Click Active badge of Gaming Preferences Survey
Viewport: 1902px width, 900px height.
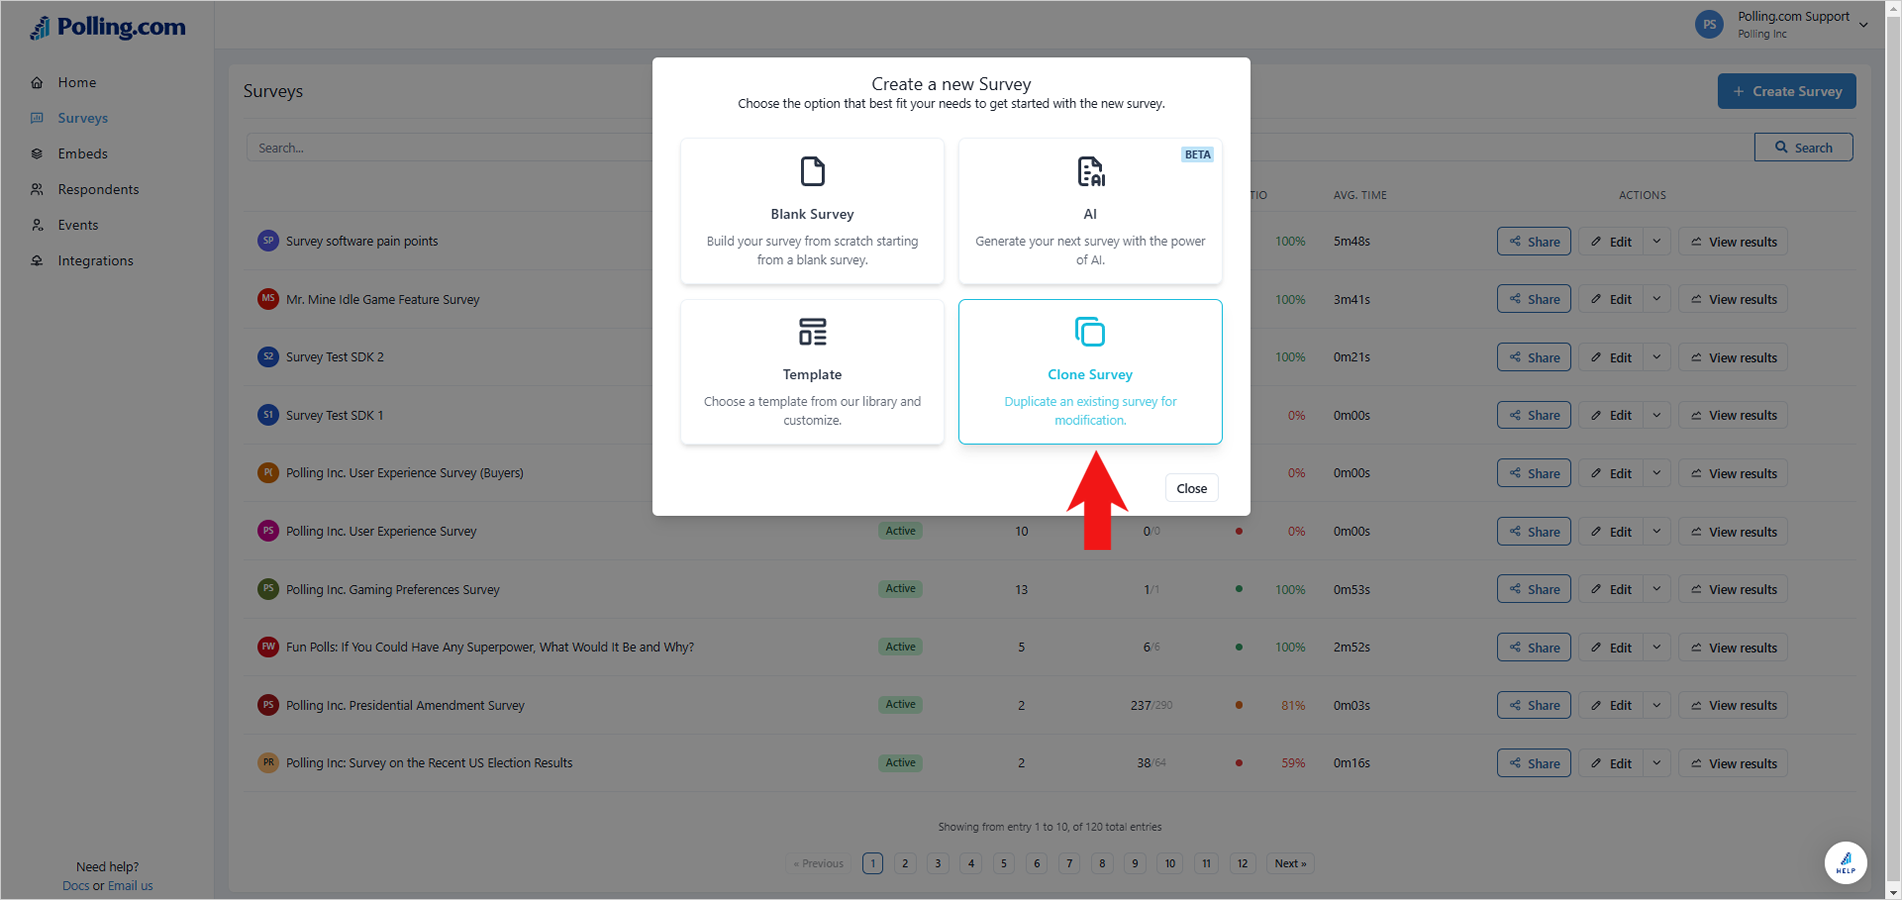click(900, 589)
